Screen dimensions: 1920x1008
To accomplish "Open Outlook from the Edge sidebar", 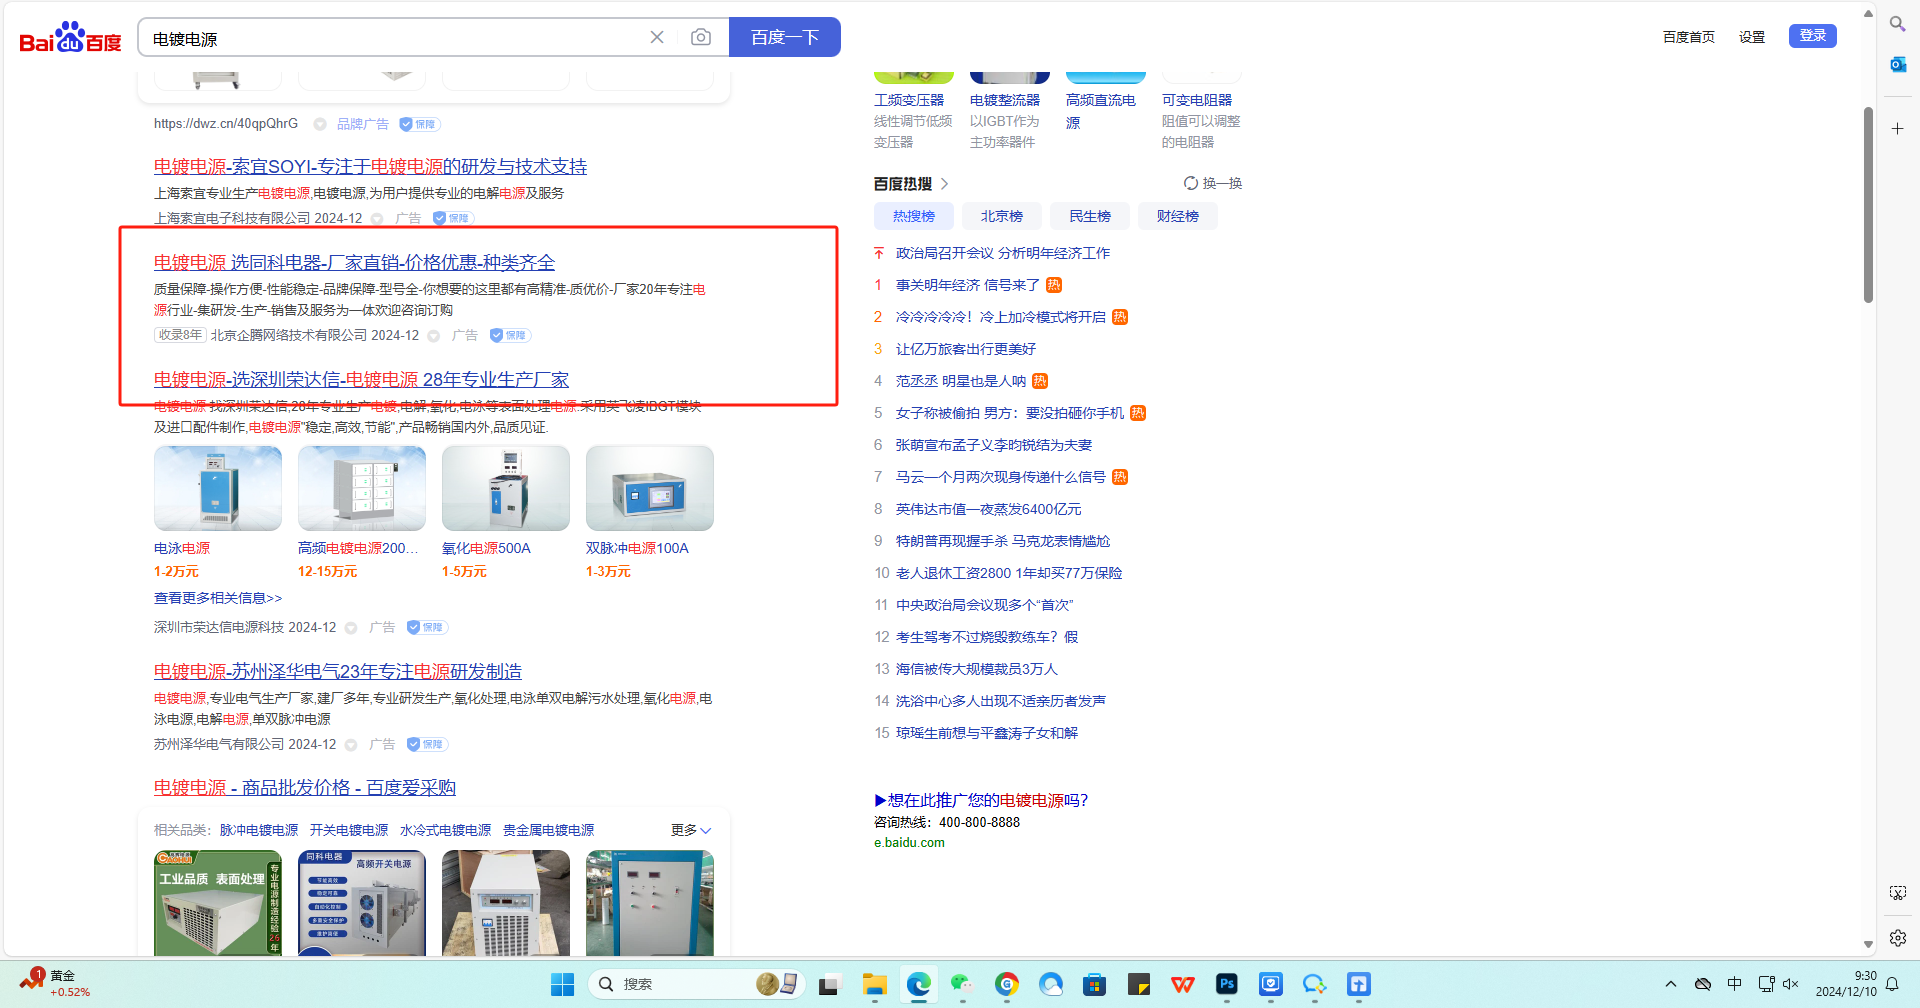I will point(1897,65).
